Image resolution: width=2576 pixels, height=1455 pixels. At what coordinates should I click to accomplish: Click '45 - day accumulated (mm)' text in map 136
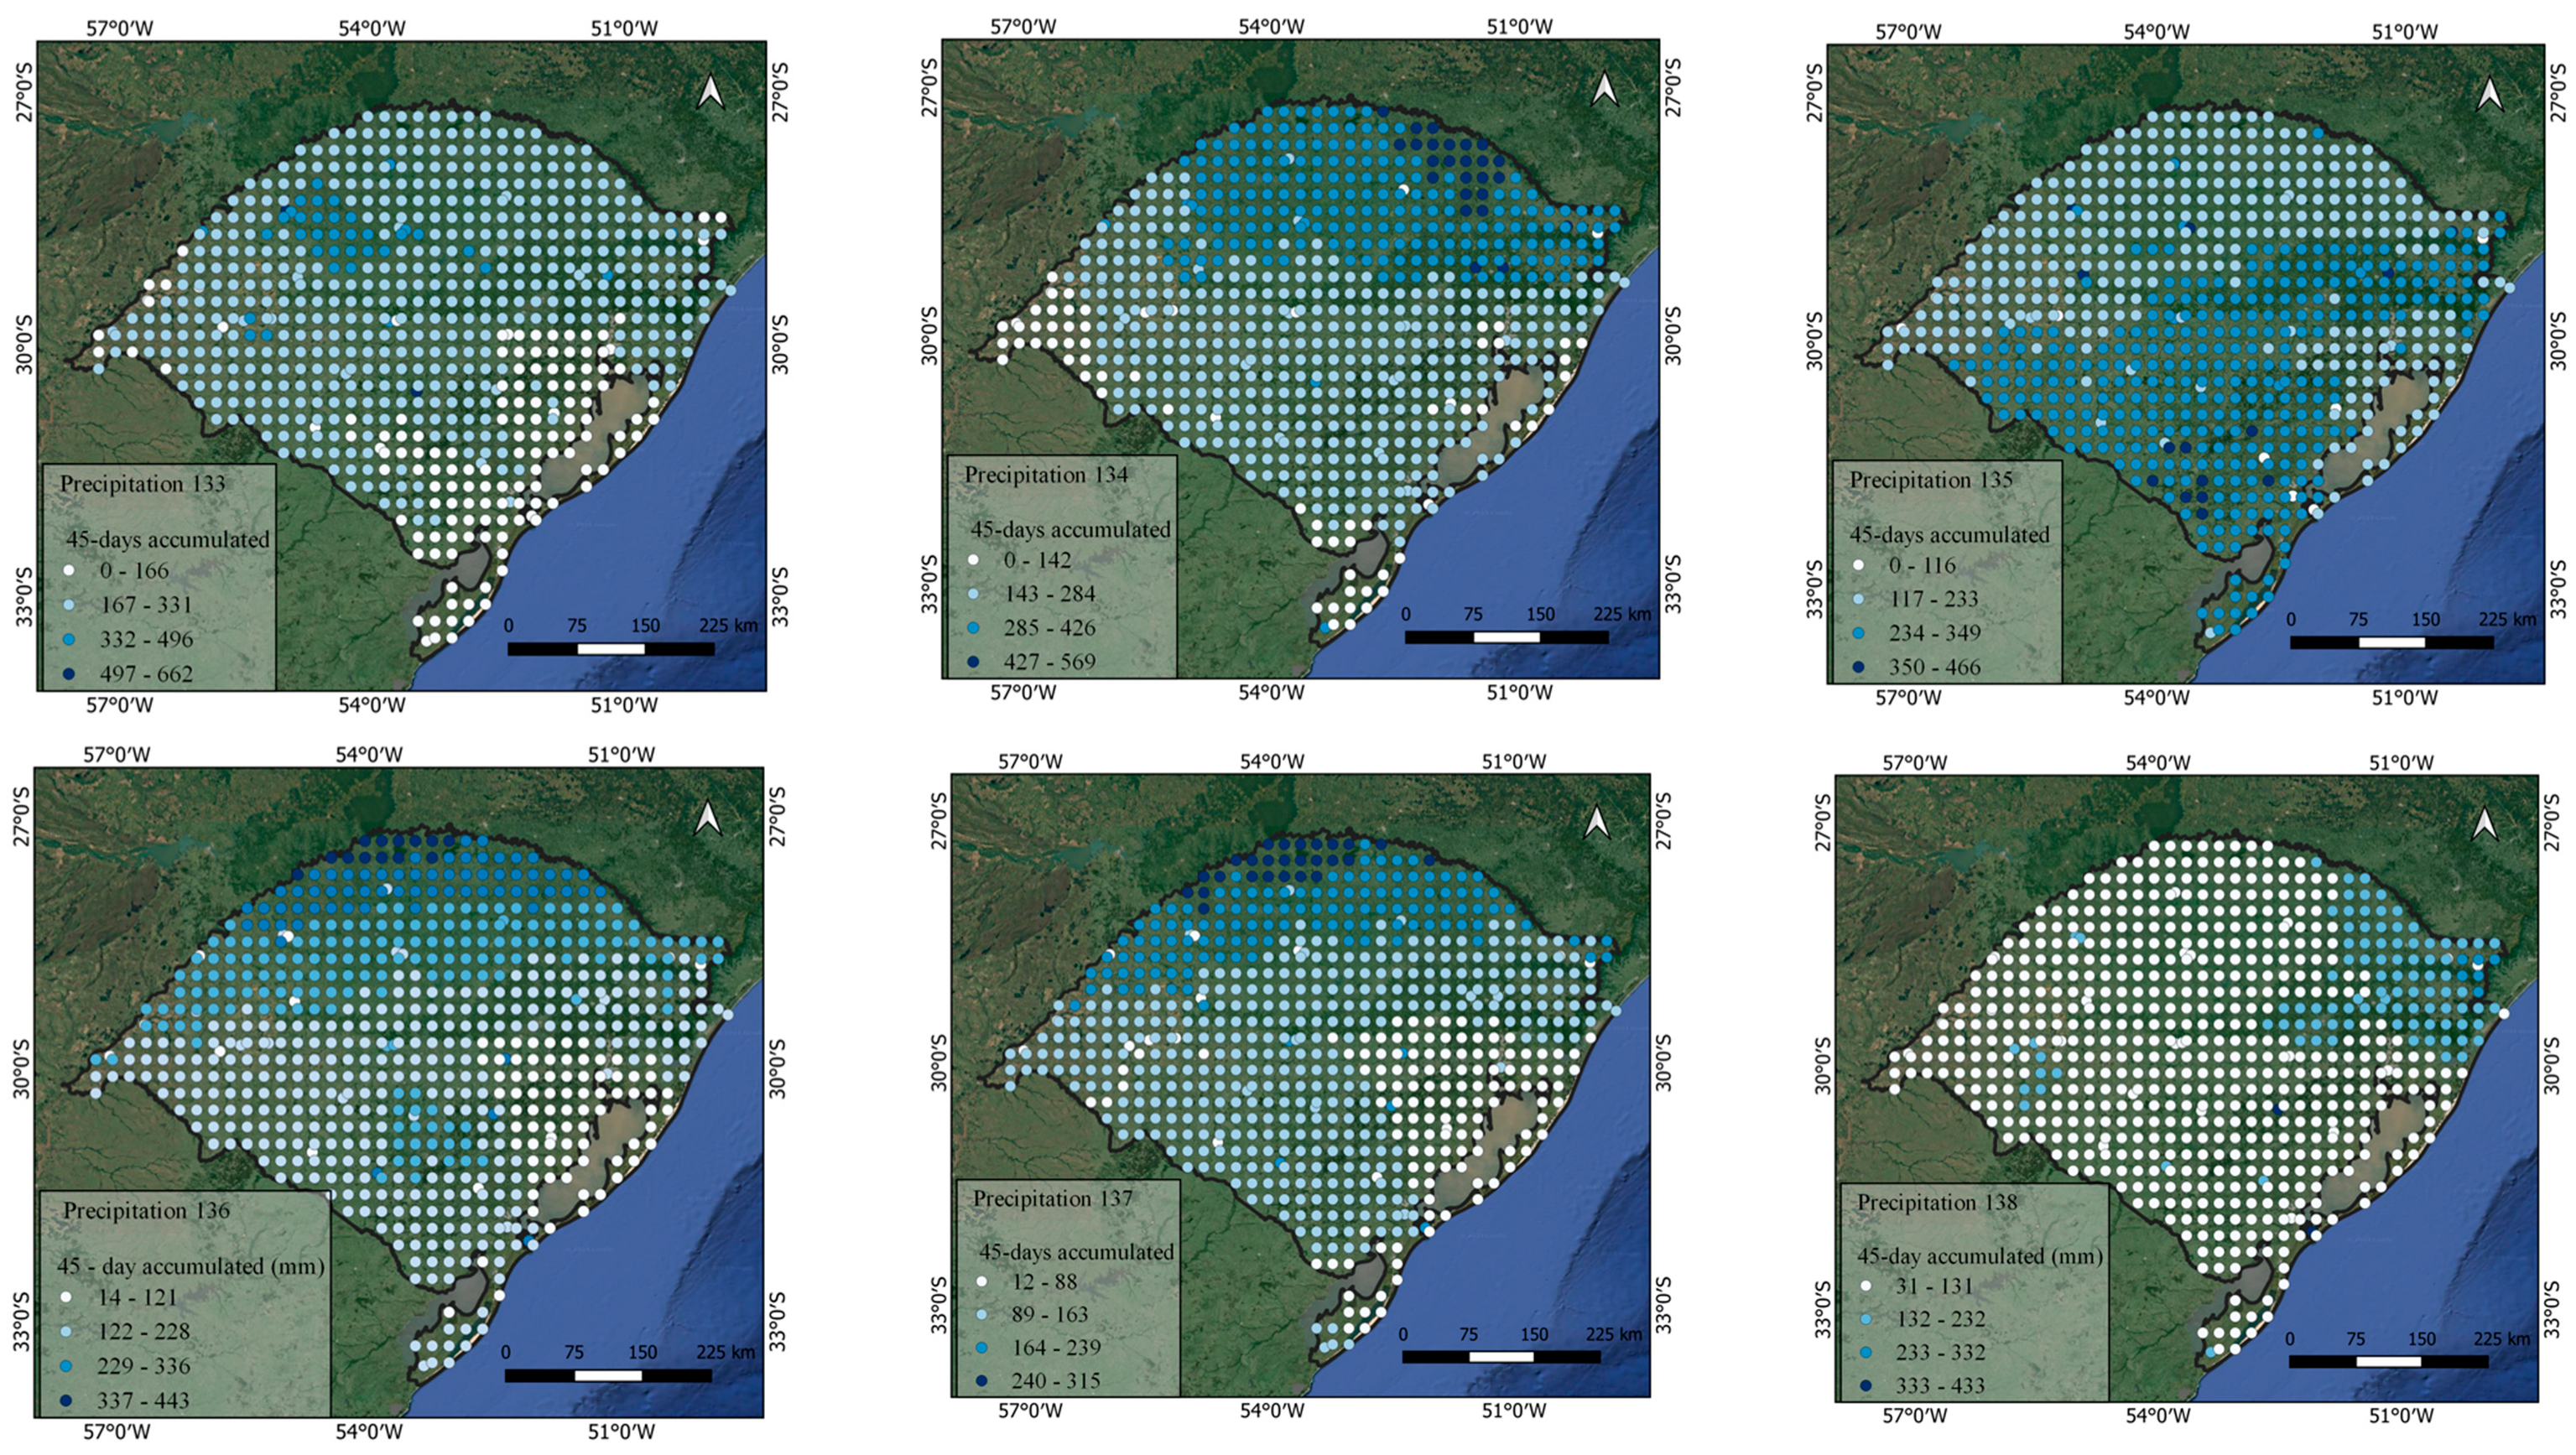pos(190,1266)
